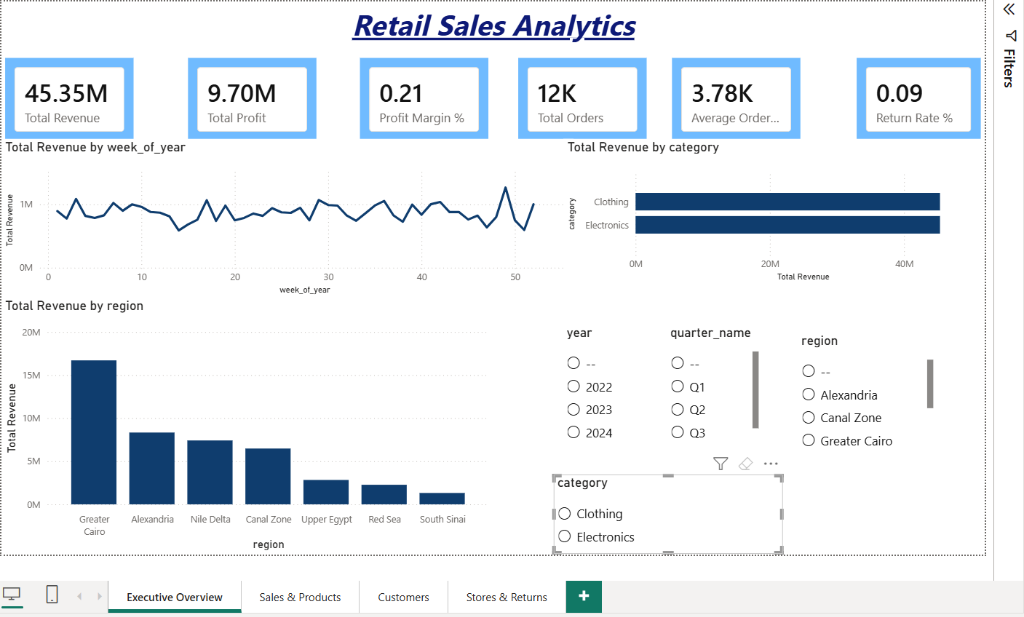Open Filters pane via funnel icon
The width and height of the screenshot is (1024, 617).
(1010, 35)
